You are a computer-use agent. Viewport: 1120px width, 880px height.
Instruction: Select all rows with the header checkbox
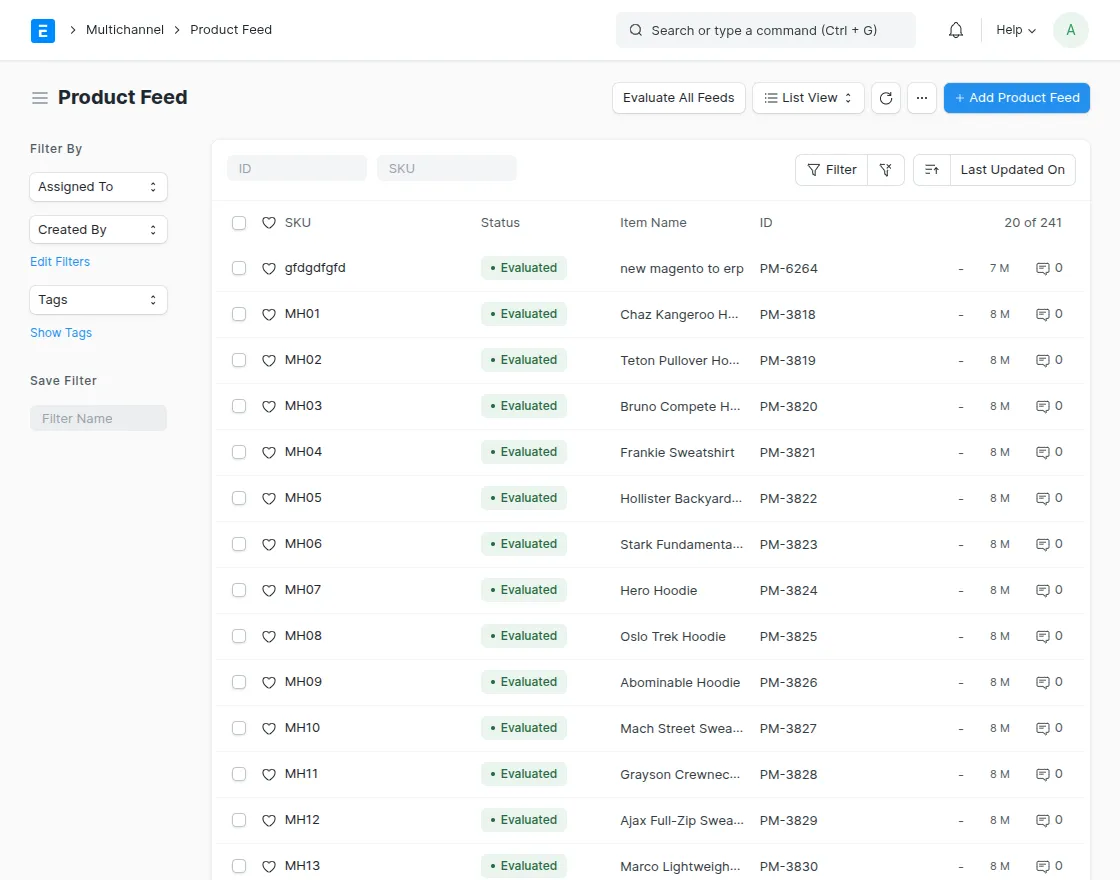(239, 222)
